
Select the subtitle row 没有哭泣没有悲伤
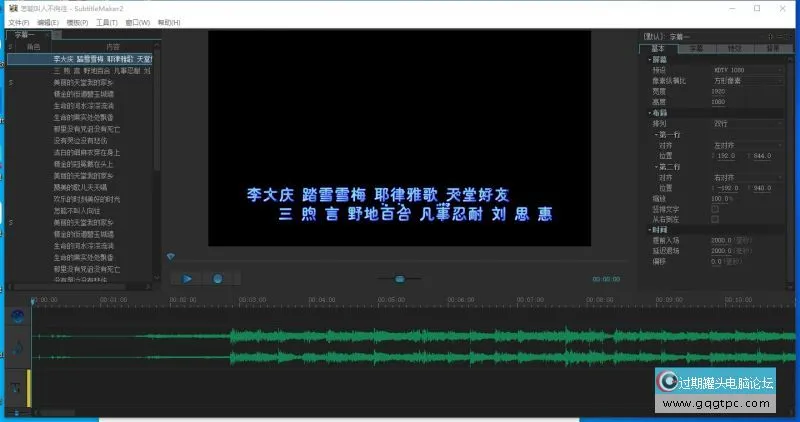pos(80,140)
